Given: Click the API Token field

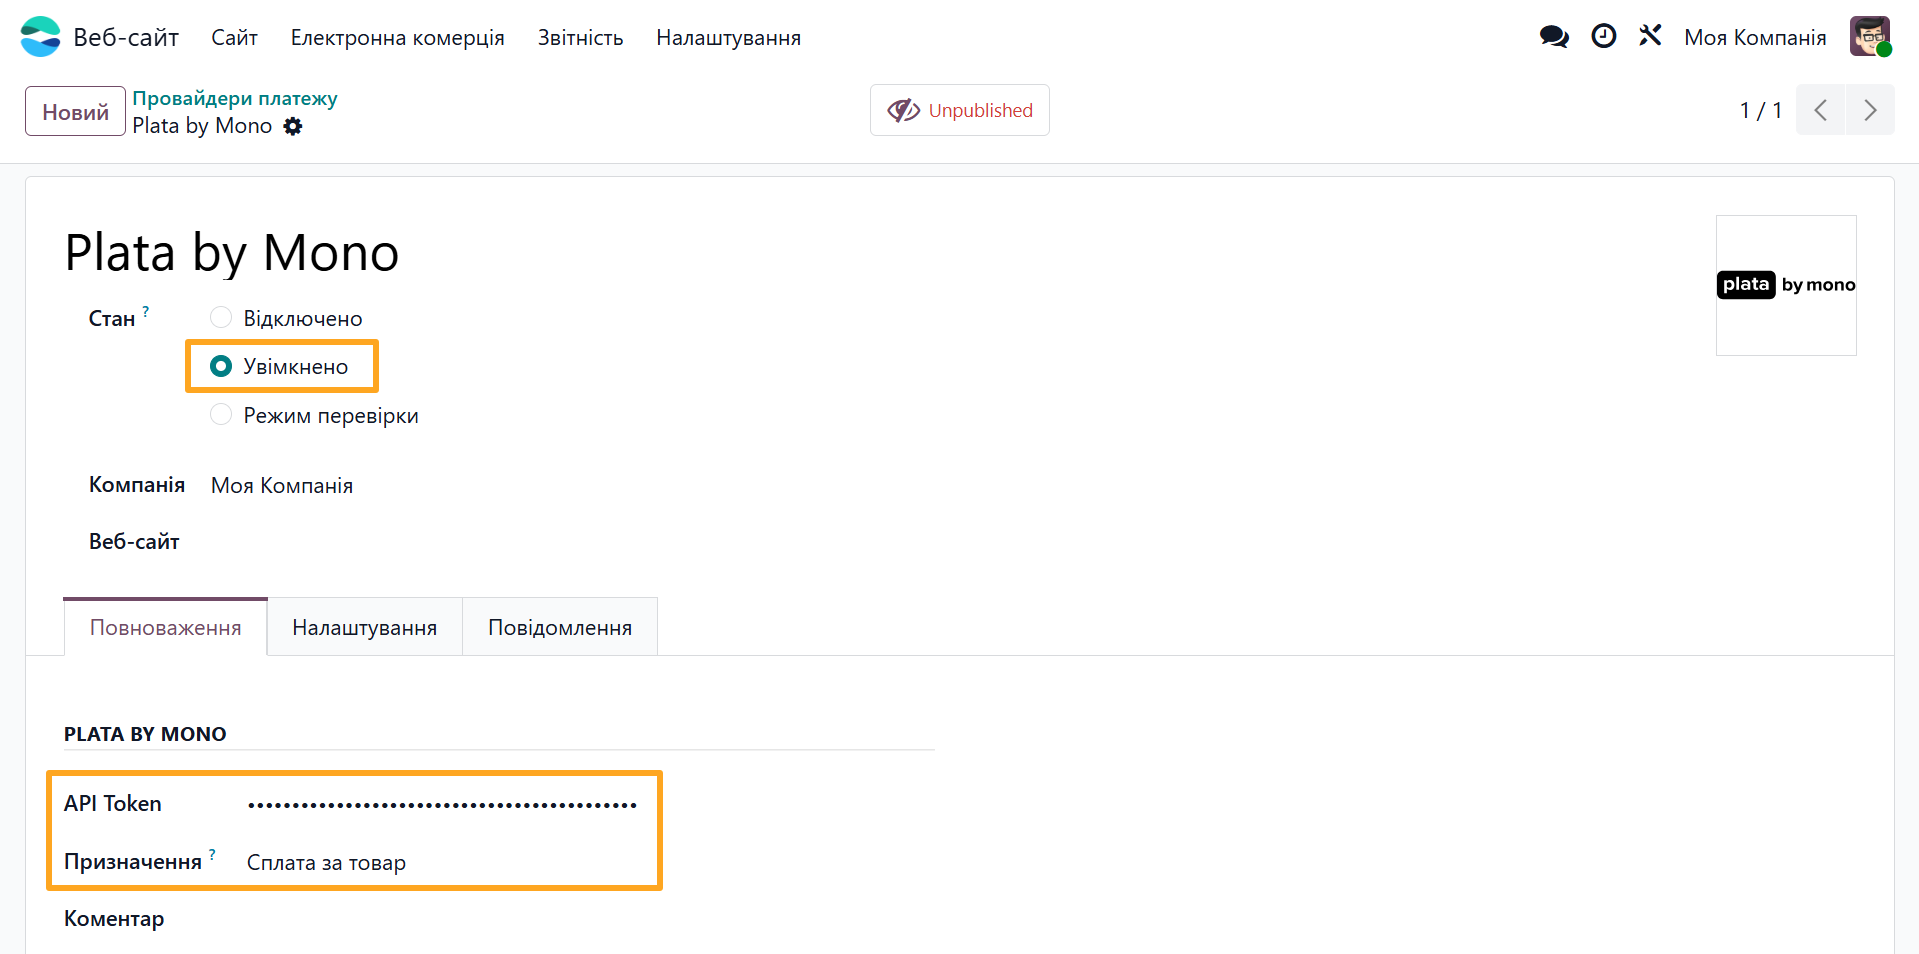Looking at the screenshot, I should click(442, 804).
